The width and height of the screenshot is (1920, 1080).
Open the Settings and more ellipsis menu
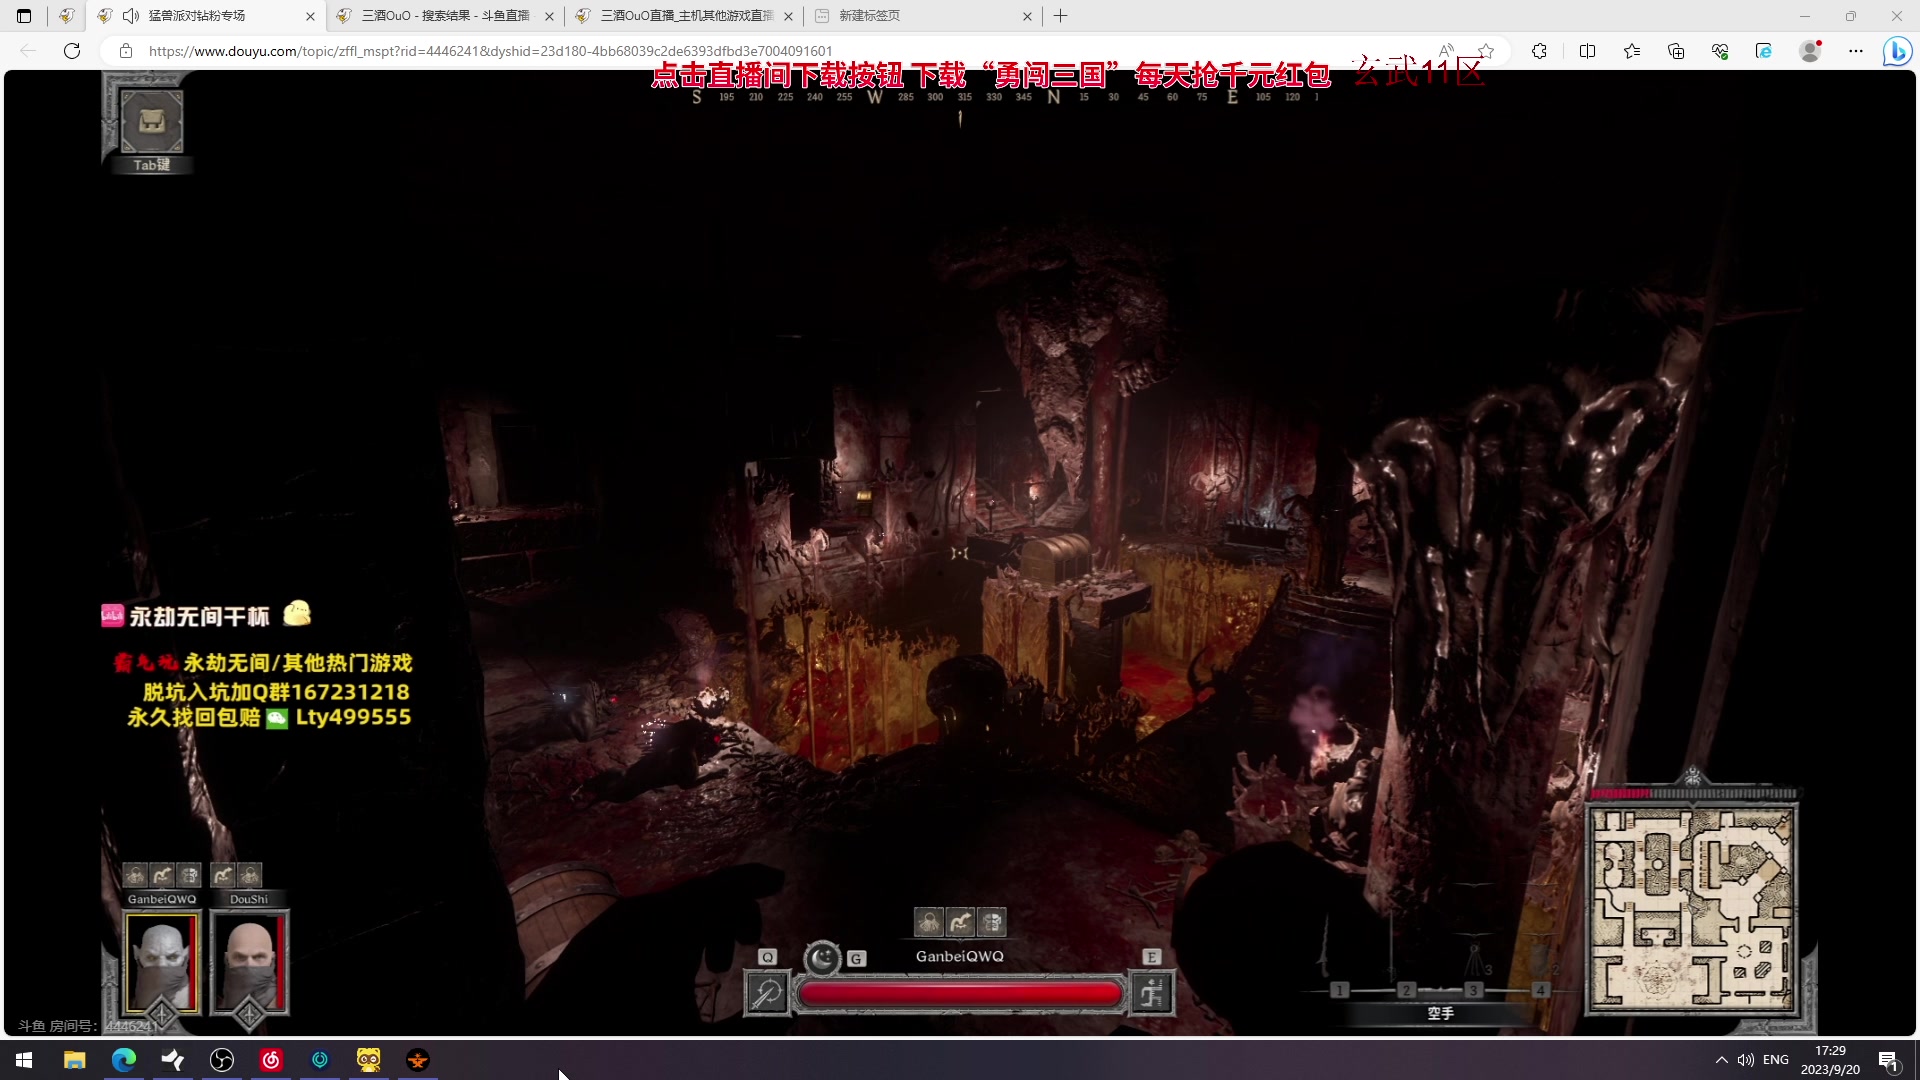(x=1856, y=51)
